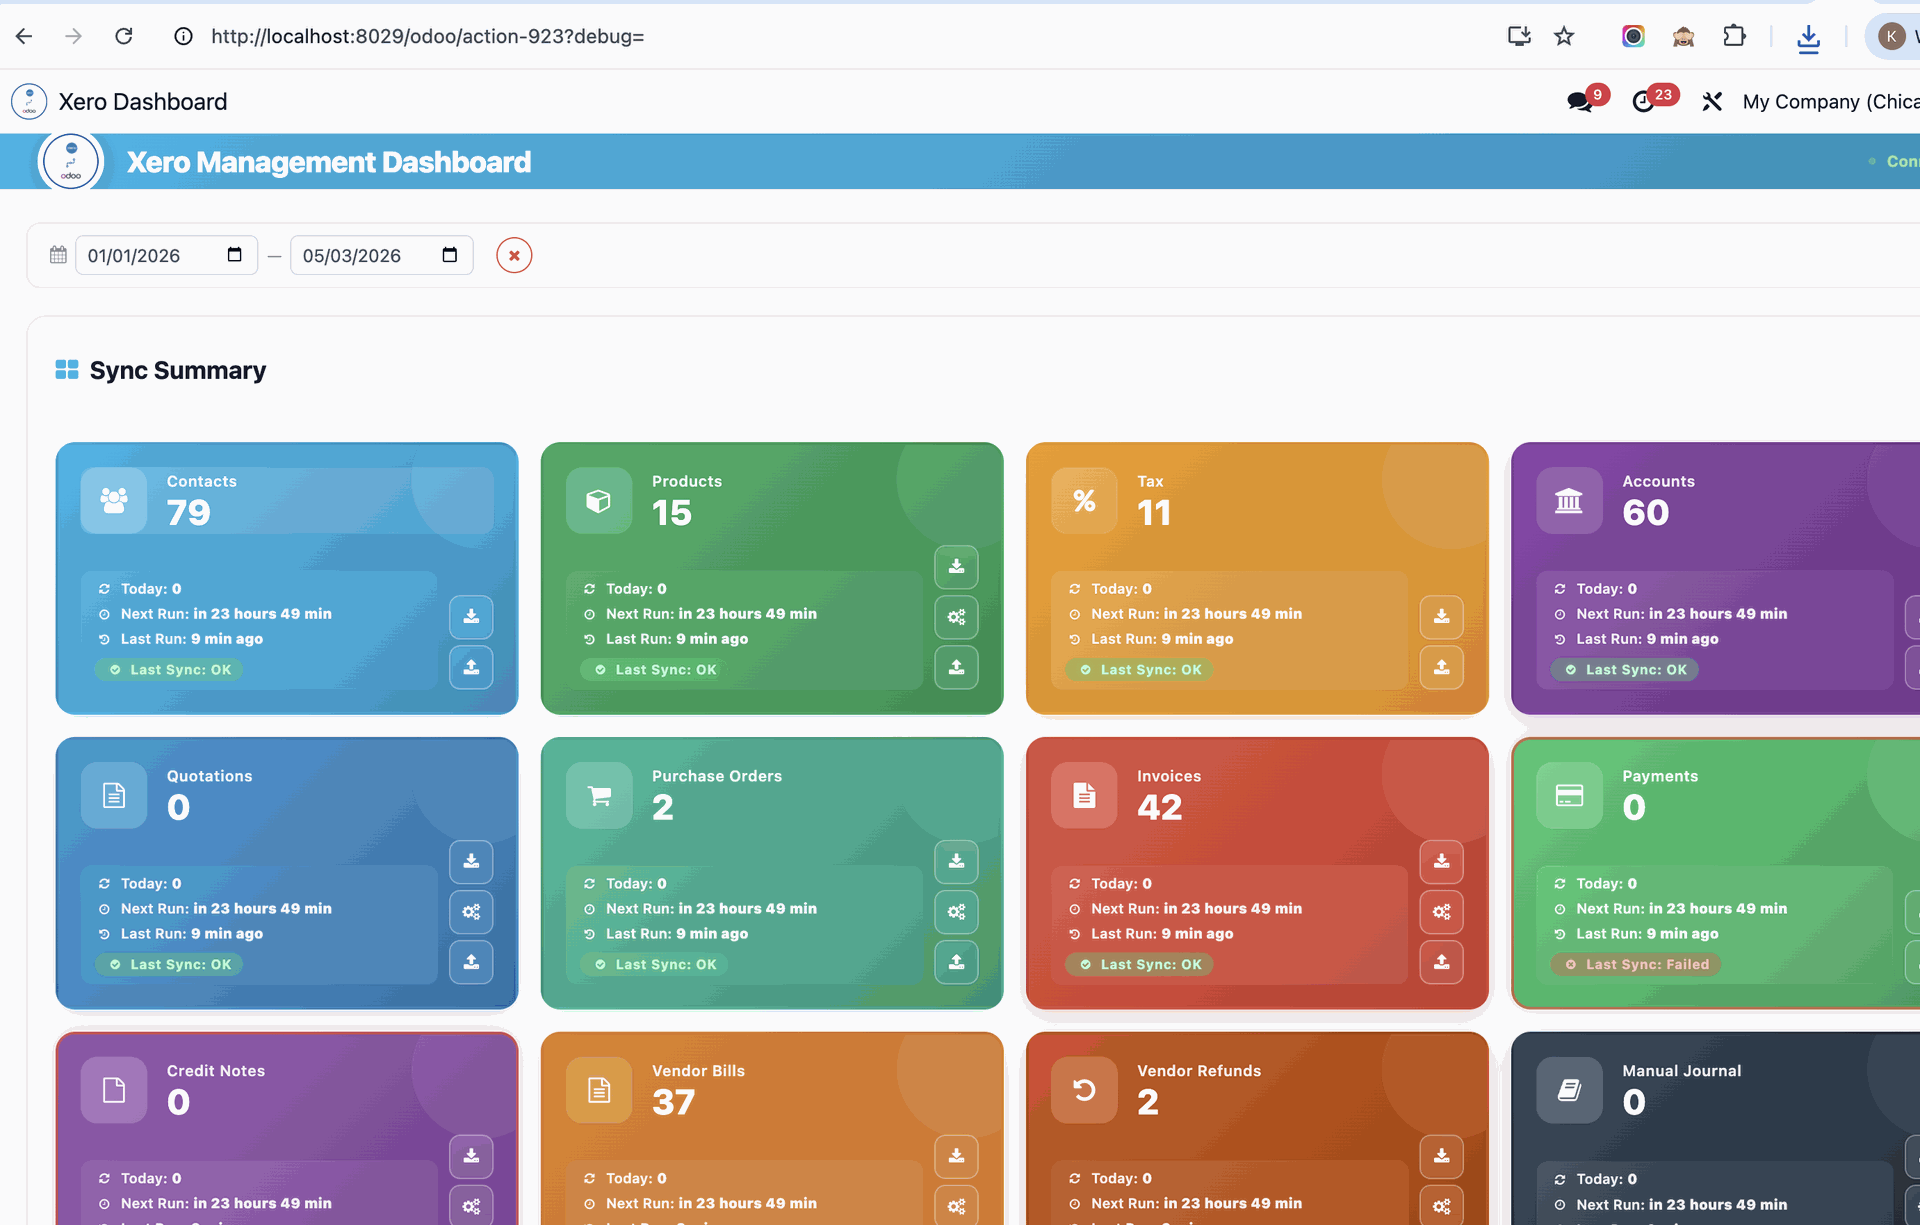Open My Company switcher
Viewport: 1920px width, 1225px height.
click(1829, 102)
